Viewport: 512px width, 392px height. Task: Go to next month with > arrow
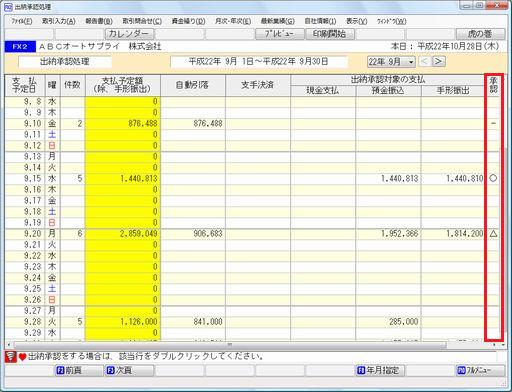click(439, 62)
